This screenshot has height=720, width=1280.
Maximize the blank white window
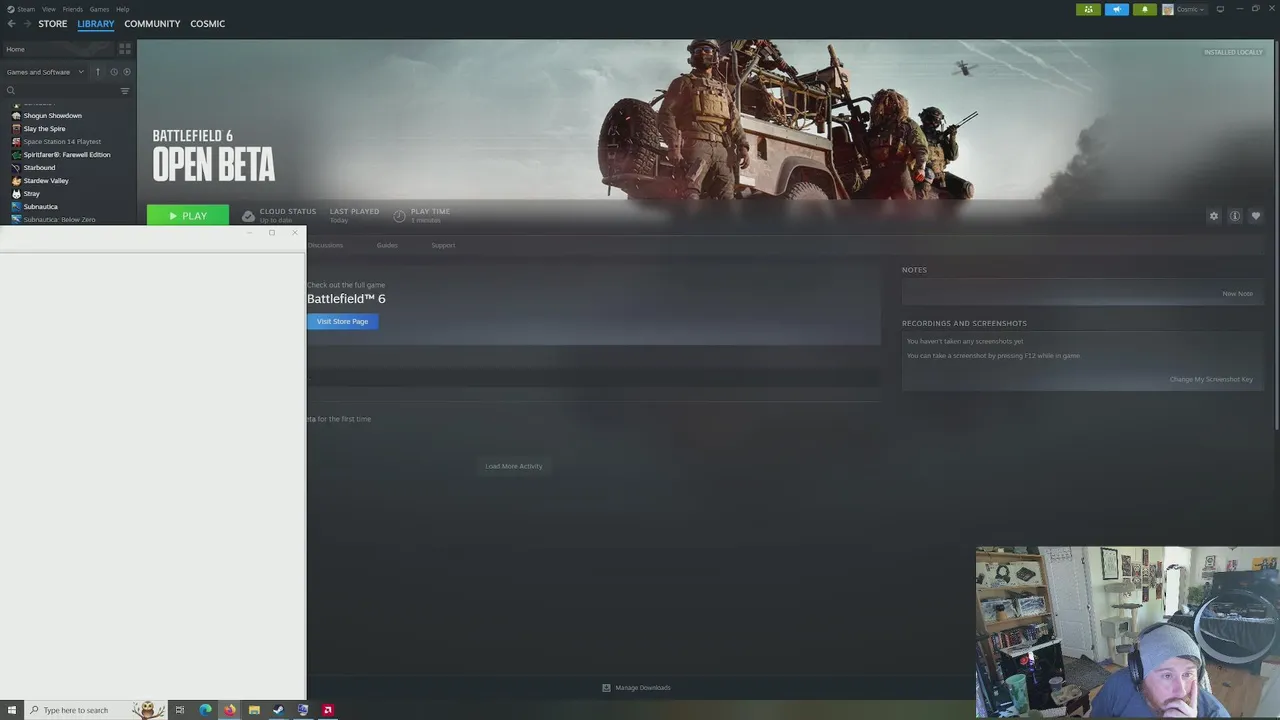pos(272,233)
